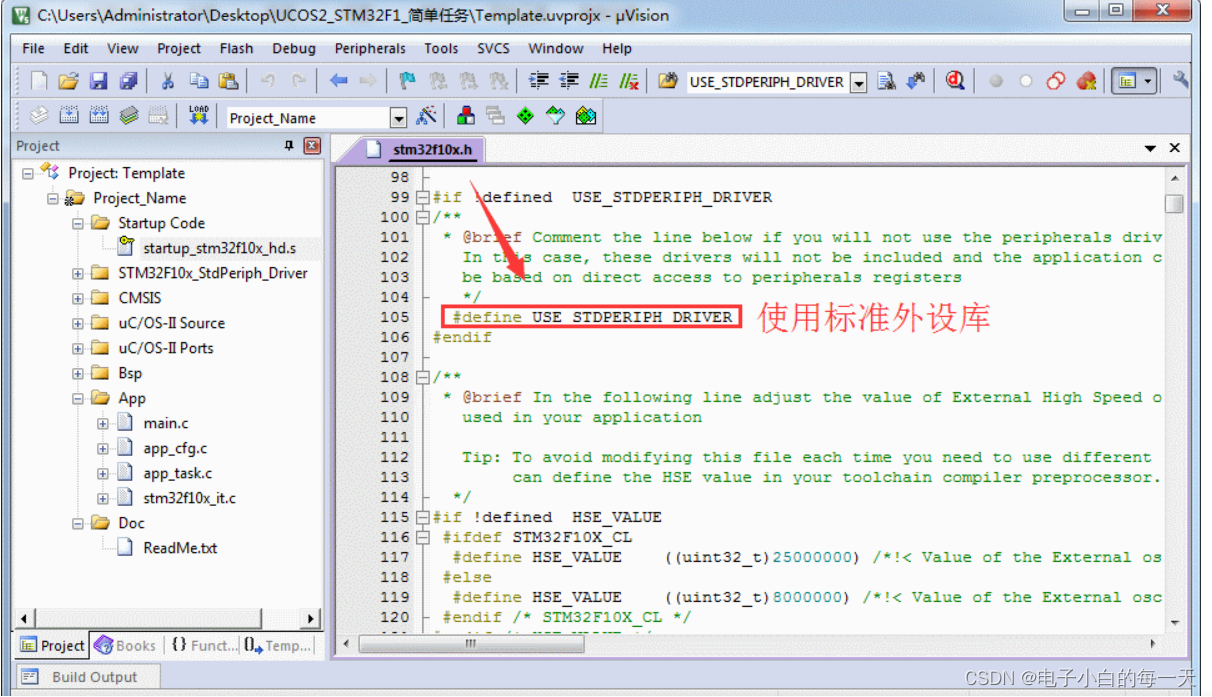Rebuild all target files
This screenshot has width=1212, height=697.
pyautogui.click(x=98, y=116)
